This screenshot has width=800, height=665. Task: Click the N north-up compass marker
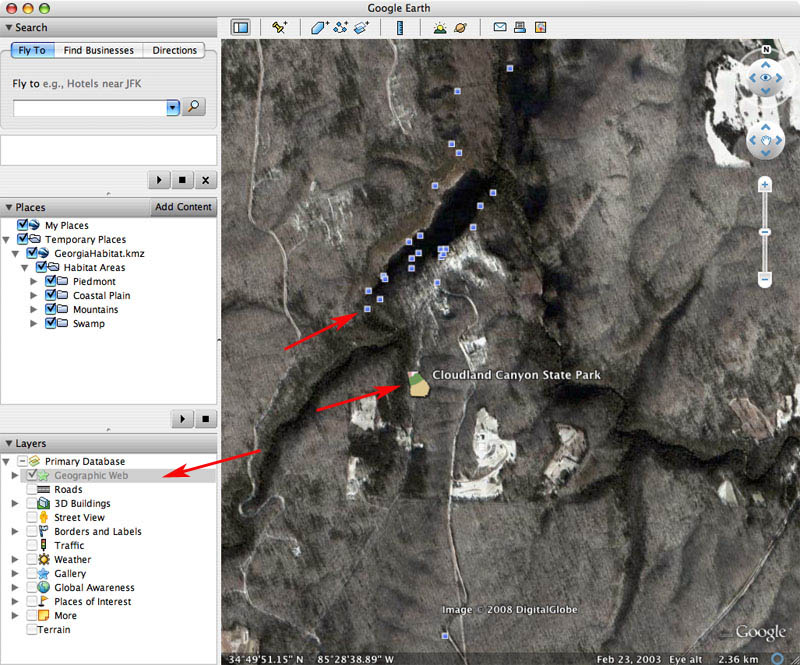tap(766, 50)
